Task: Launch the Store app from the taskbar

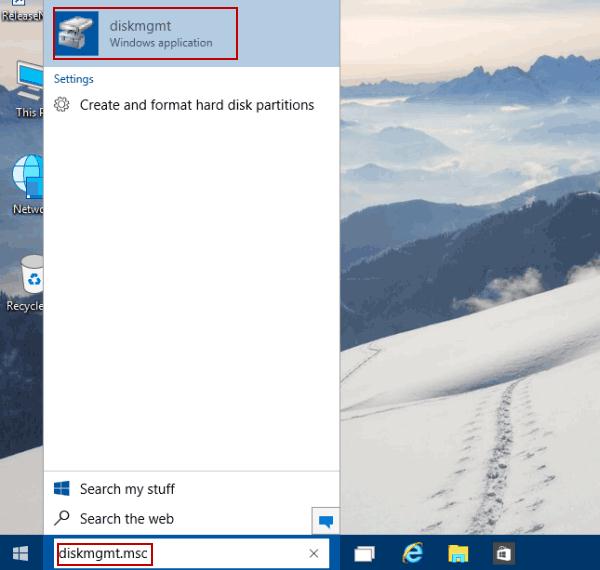Action: tap(505, 553)
